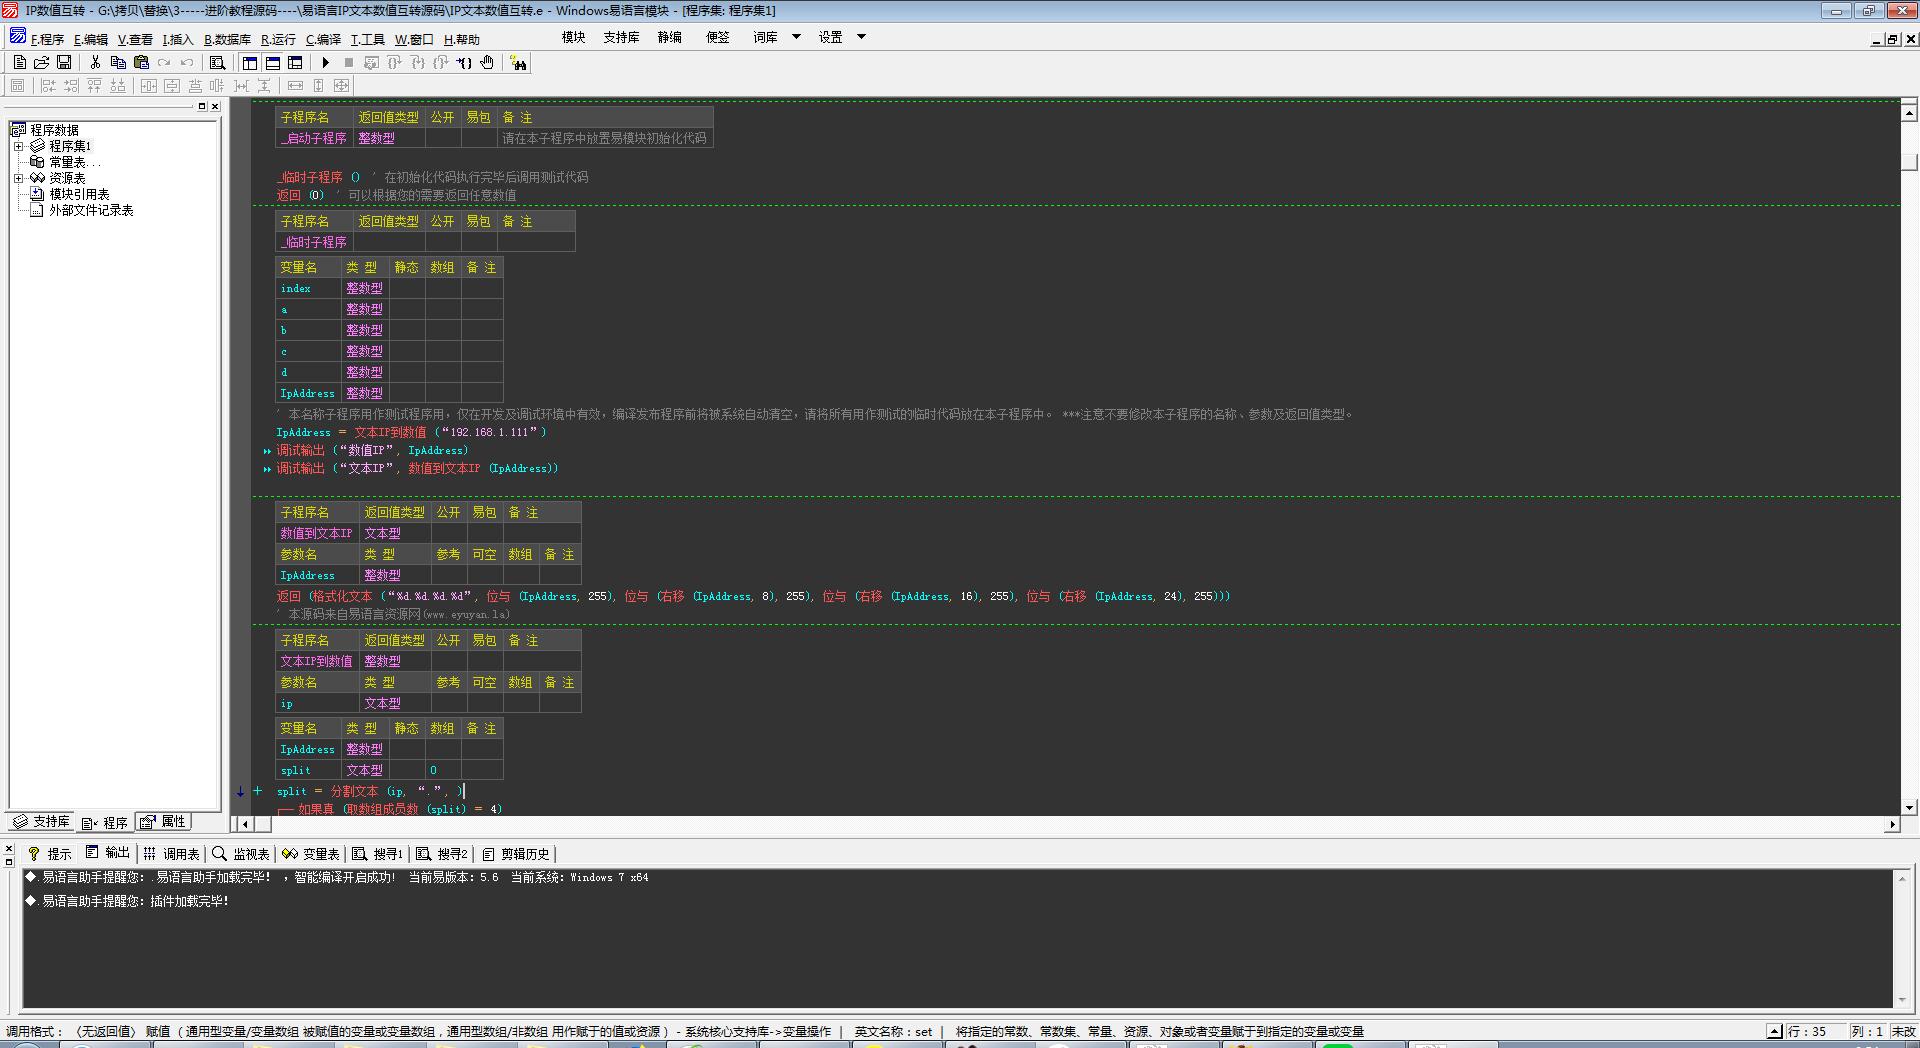
Task: Switch to the 提示 bottom tab
Action: [49, 853]
